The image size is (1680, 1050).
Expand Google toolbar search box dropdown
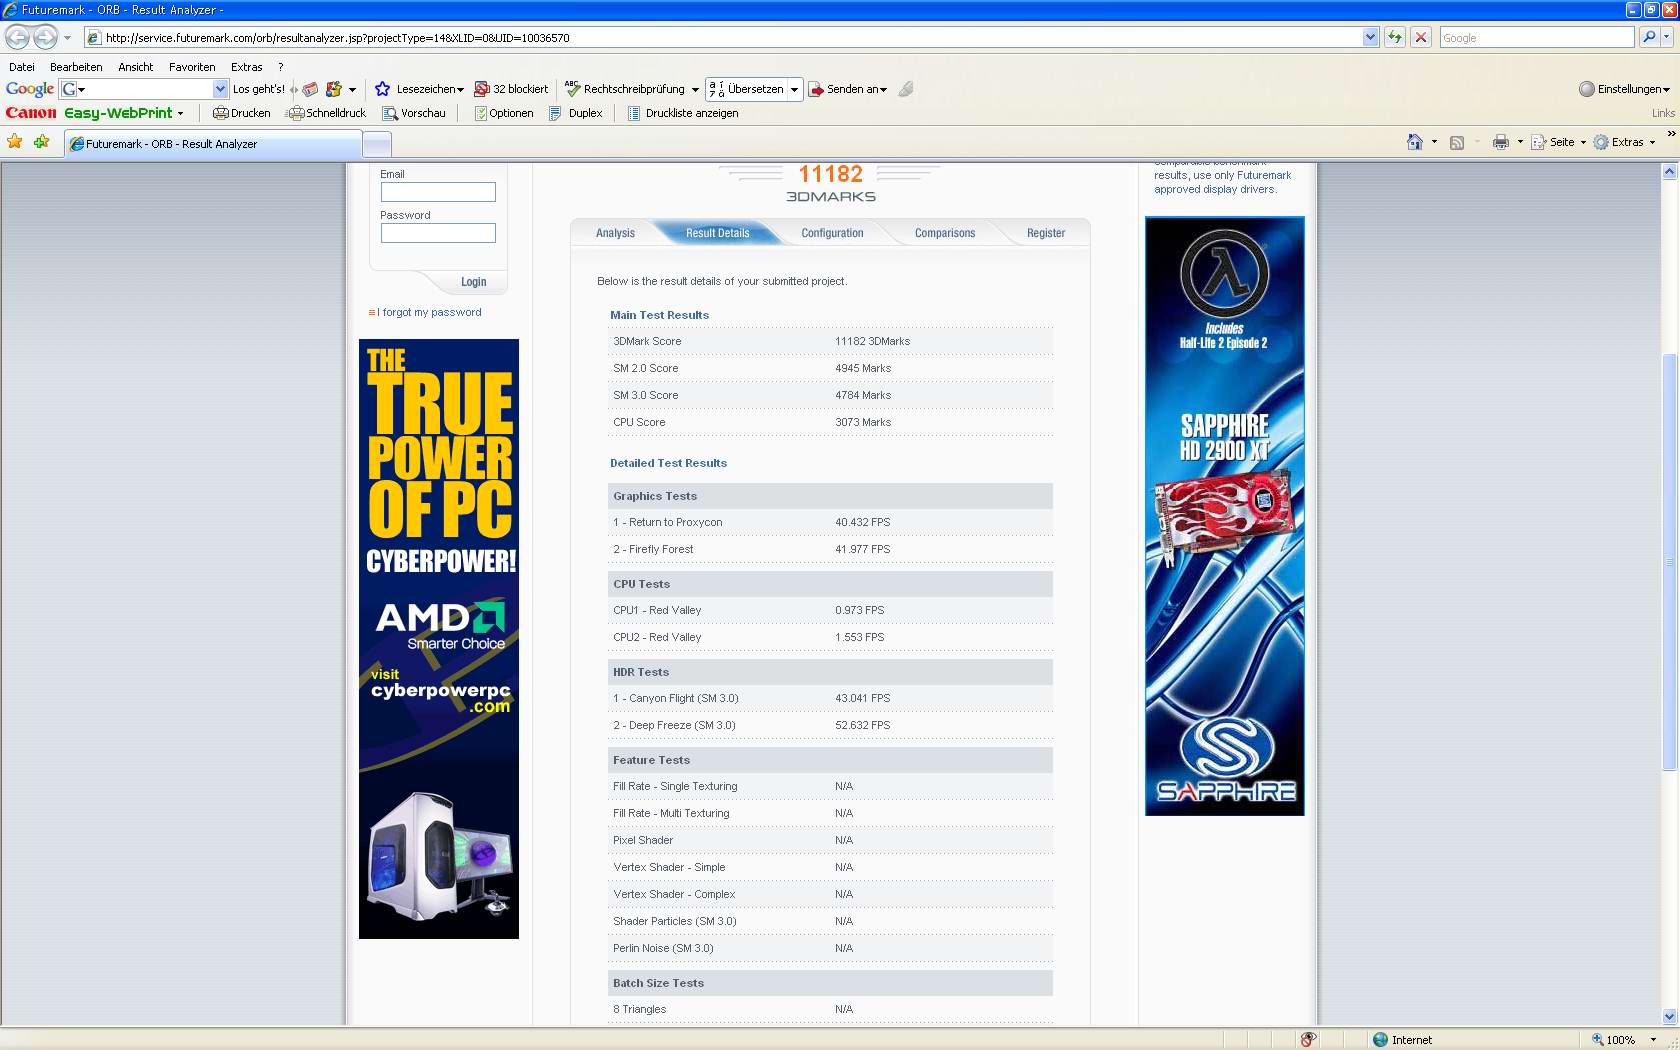click(x=220, y=89)
